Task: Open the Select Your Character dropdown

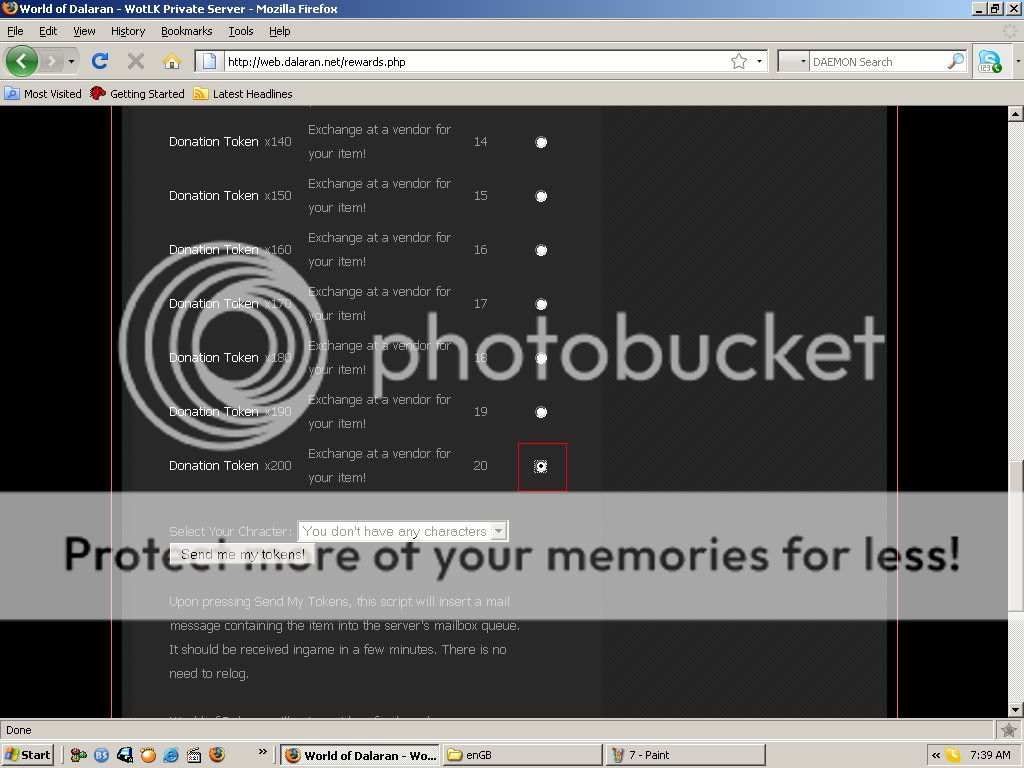Action: 402,531
